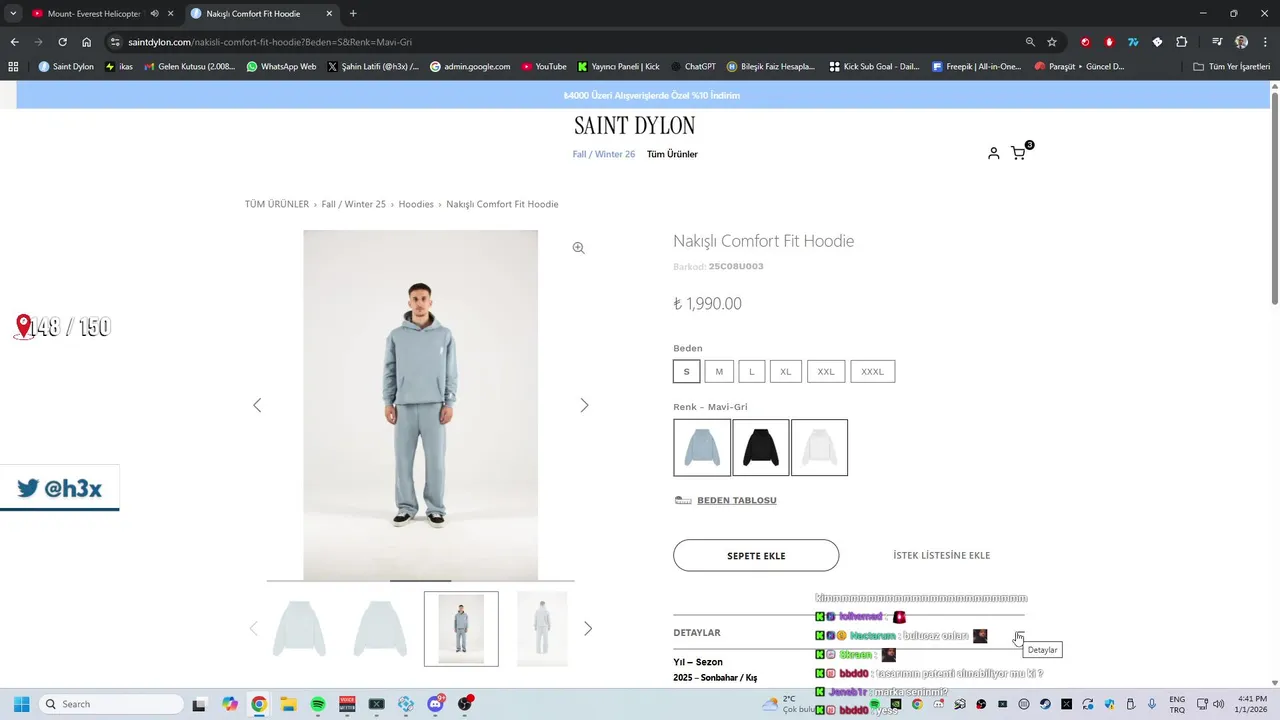This screenshot has height=720, width=1280.
Task: Switch to Mount Everest Helicopter tab
Action: (x=93, y=14)
